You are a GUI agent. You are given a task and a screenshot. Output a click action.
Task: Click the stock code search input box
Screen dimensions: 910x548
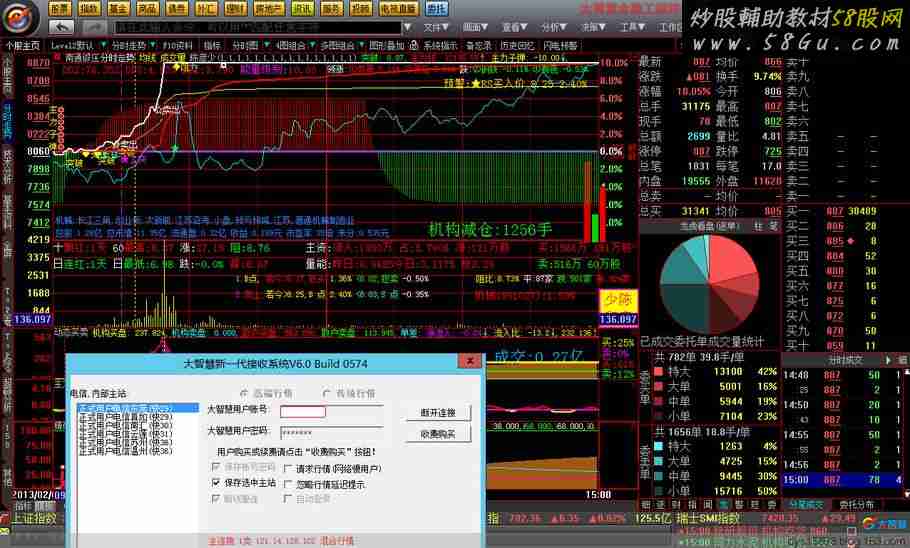[x=257, y=27]
